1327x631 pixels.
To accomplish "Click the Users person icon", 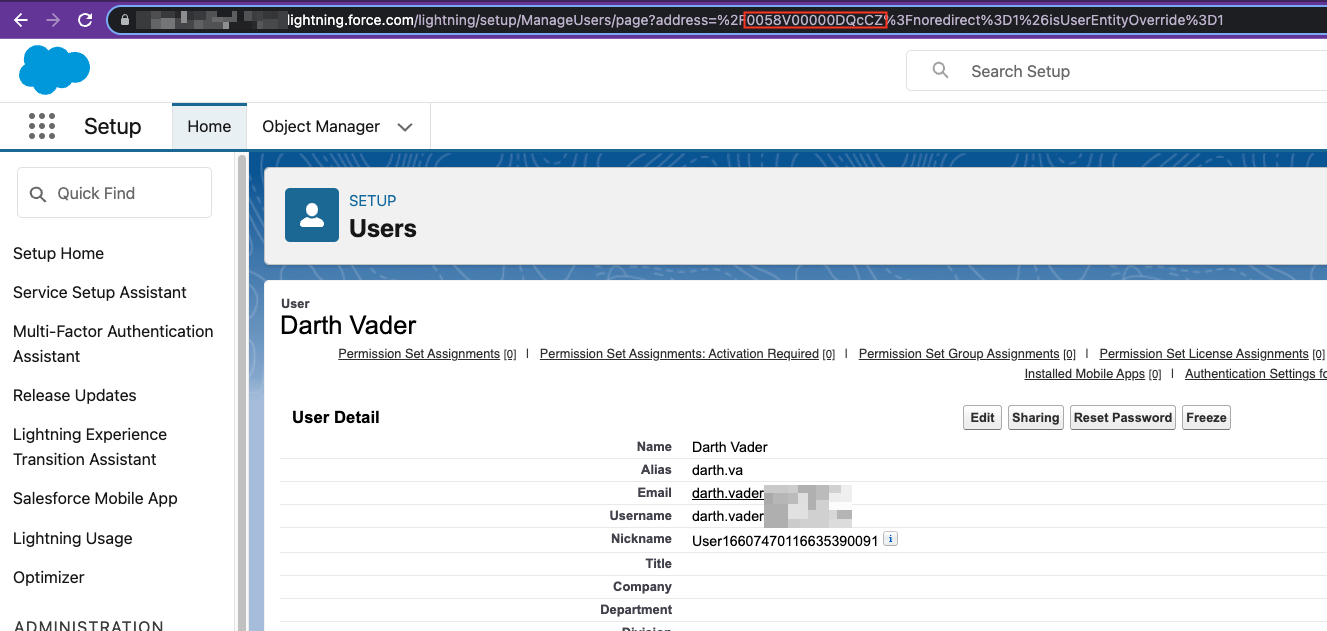I will (x=312, y=215).
